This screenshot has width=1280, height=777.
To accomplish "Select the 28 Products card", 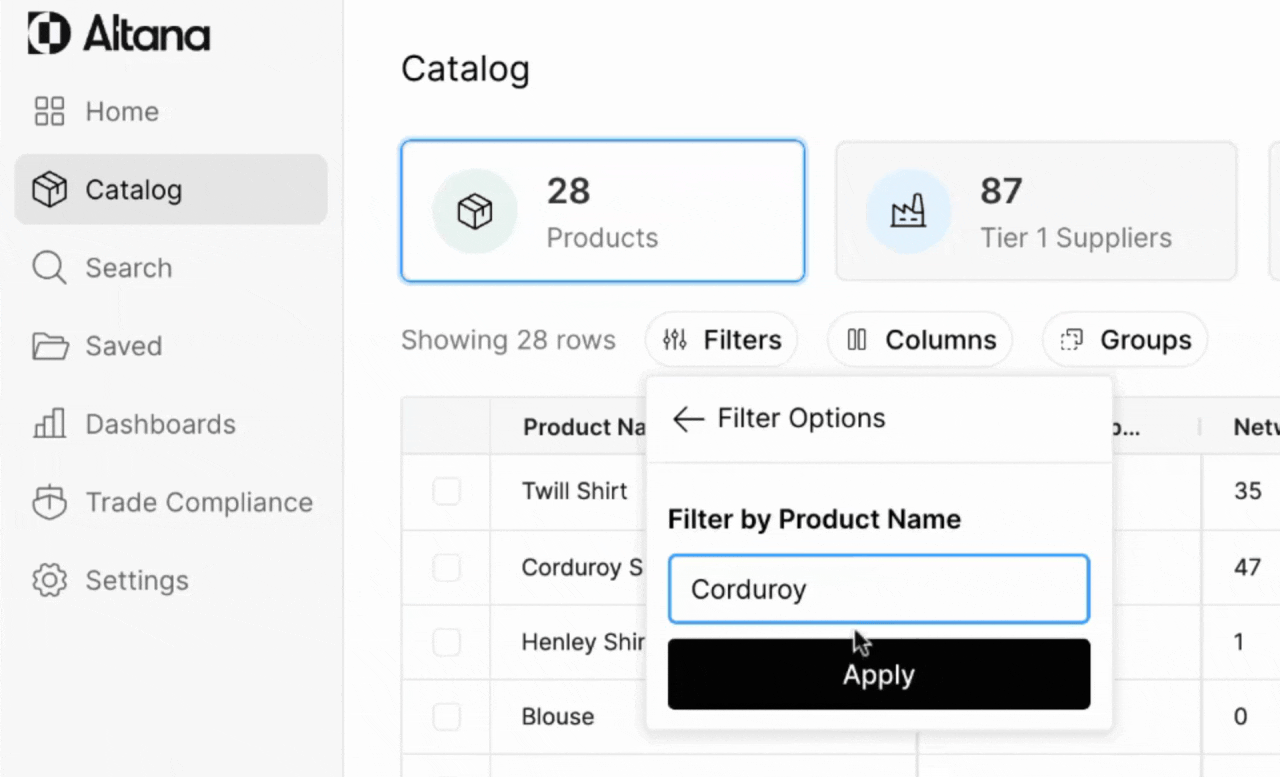I will (x=603, y=211).
